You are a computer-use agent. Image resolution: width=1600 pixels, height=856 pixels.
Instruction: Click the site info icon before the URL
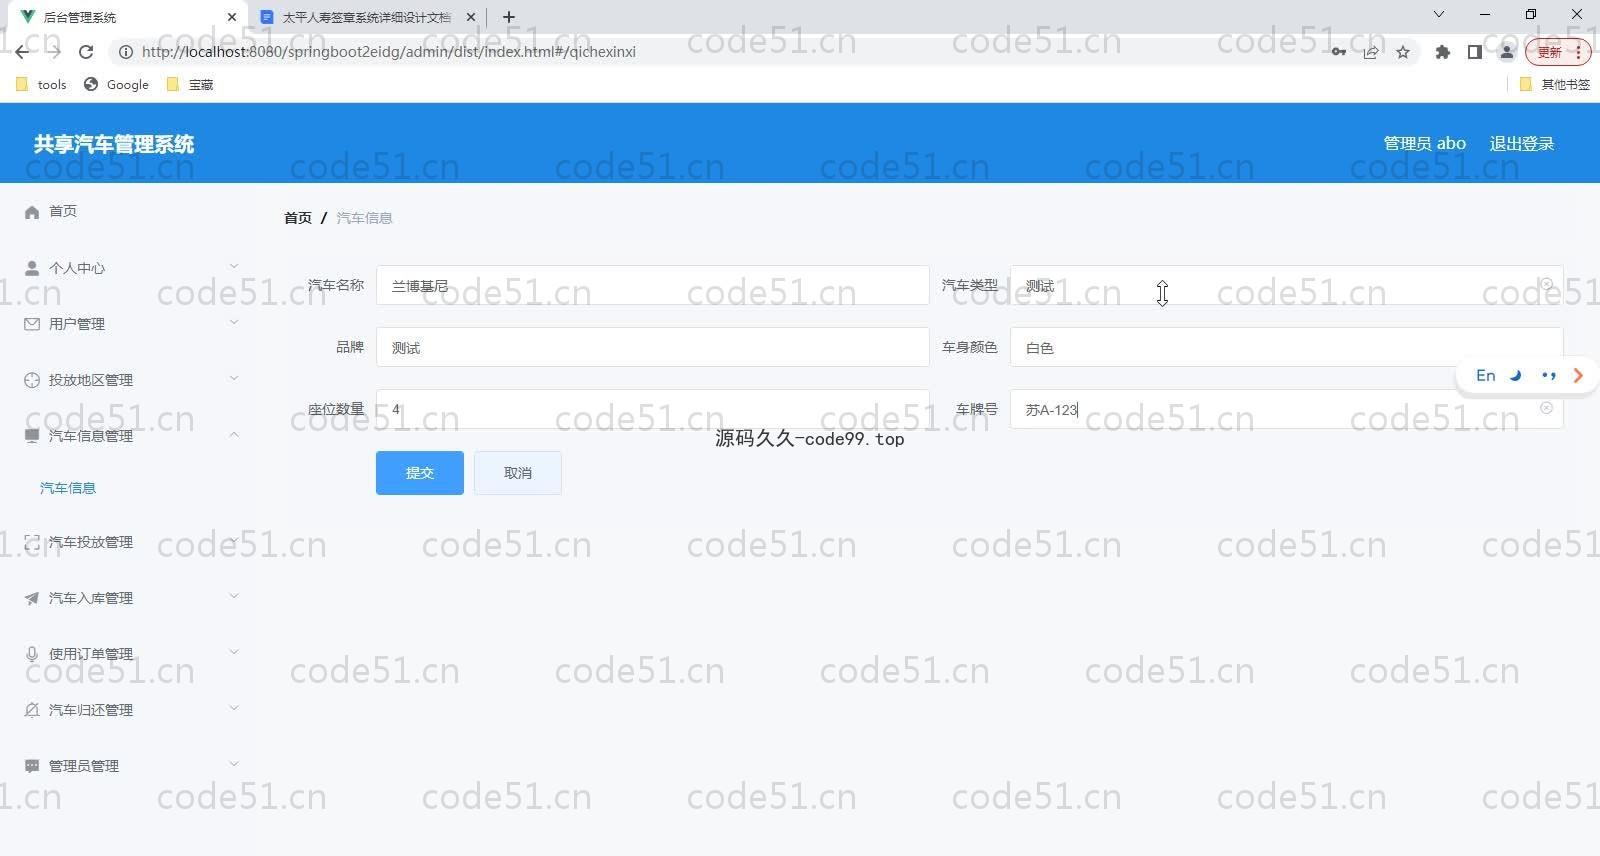[x=126, y=52]
